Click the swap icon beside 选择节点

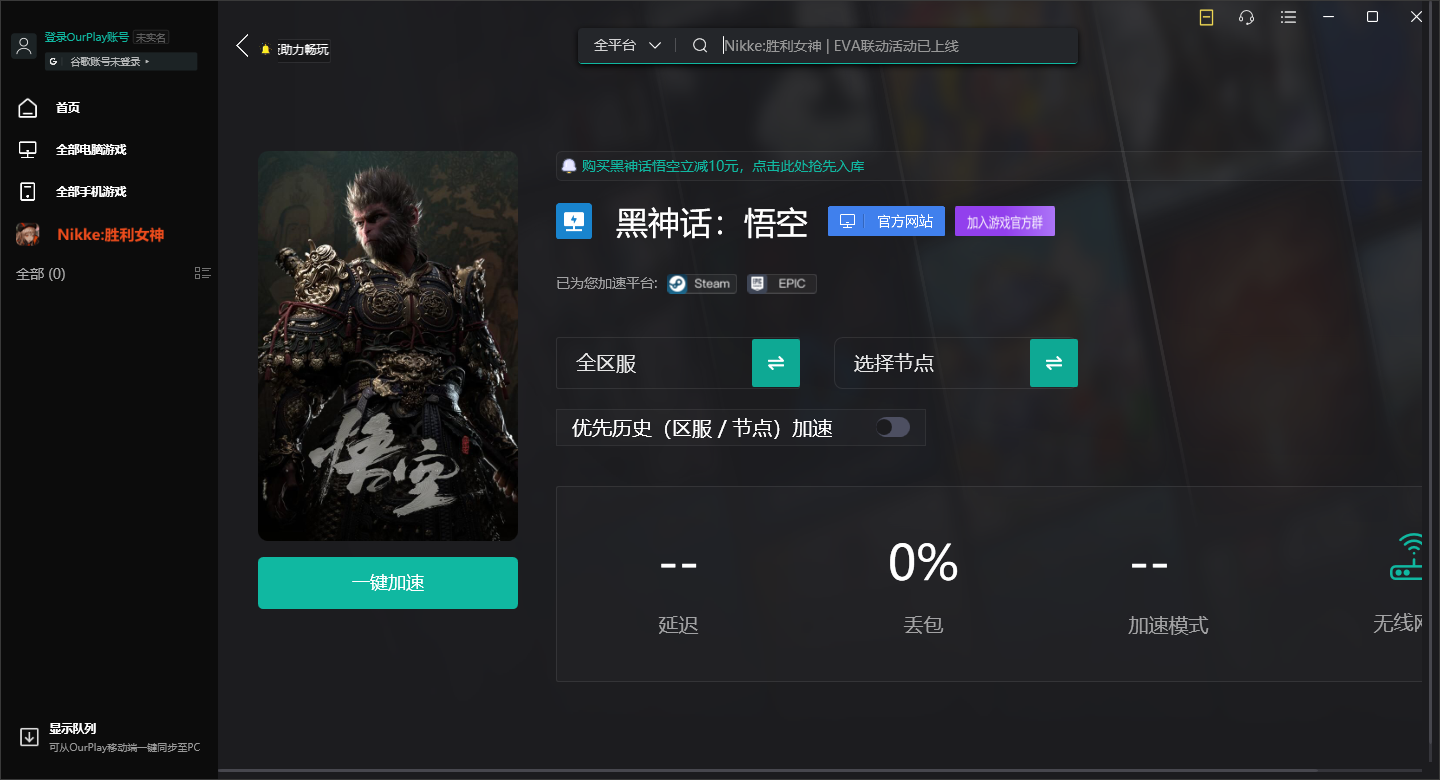click(x=1054, y=363)
